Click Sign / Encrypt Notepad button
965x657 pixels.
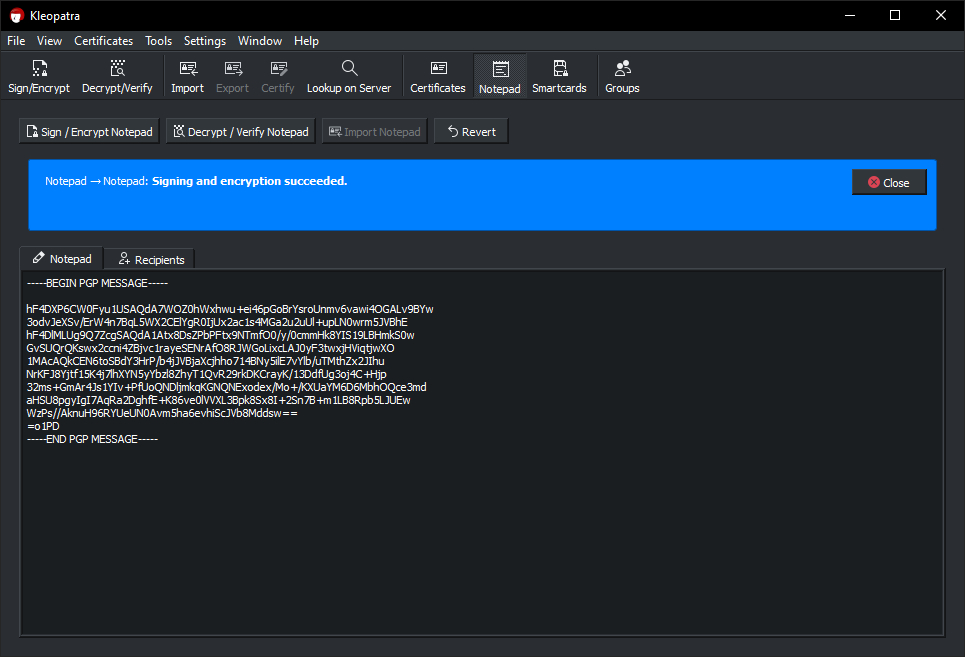click(x=89, y=132)
